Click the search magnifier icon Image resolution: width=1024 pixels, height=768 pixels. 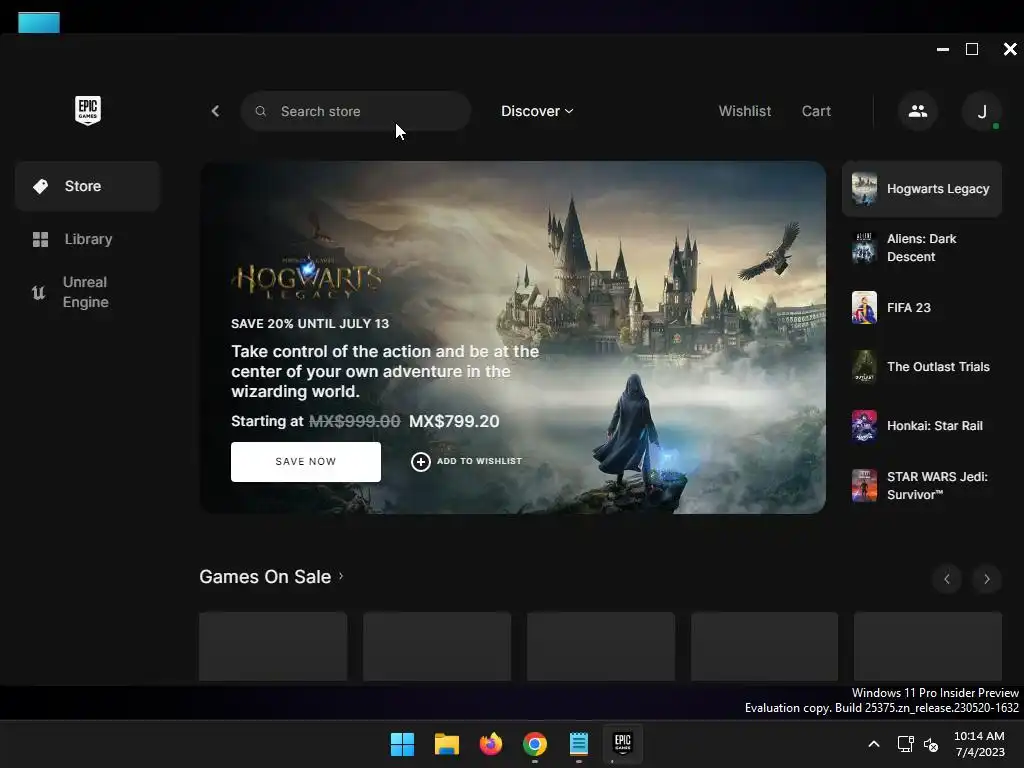coord(261,111)
